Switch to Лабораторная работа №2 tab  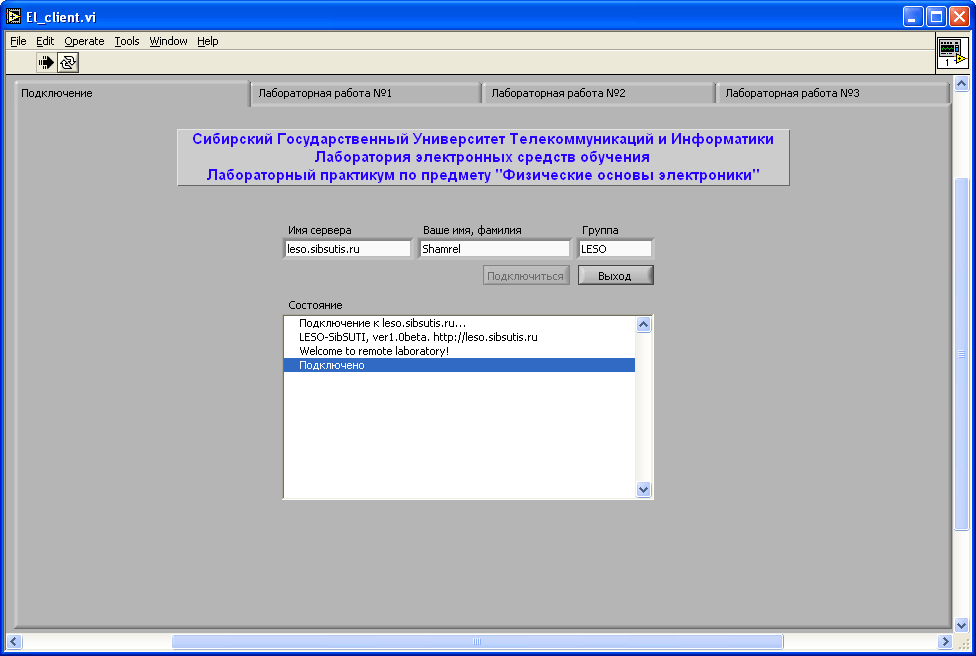[x=599, y=94]
